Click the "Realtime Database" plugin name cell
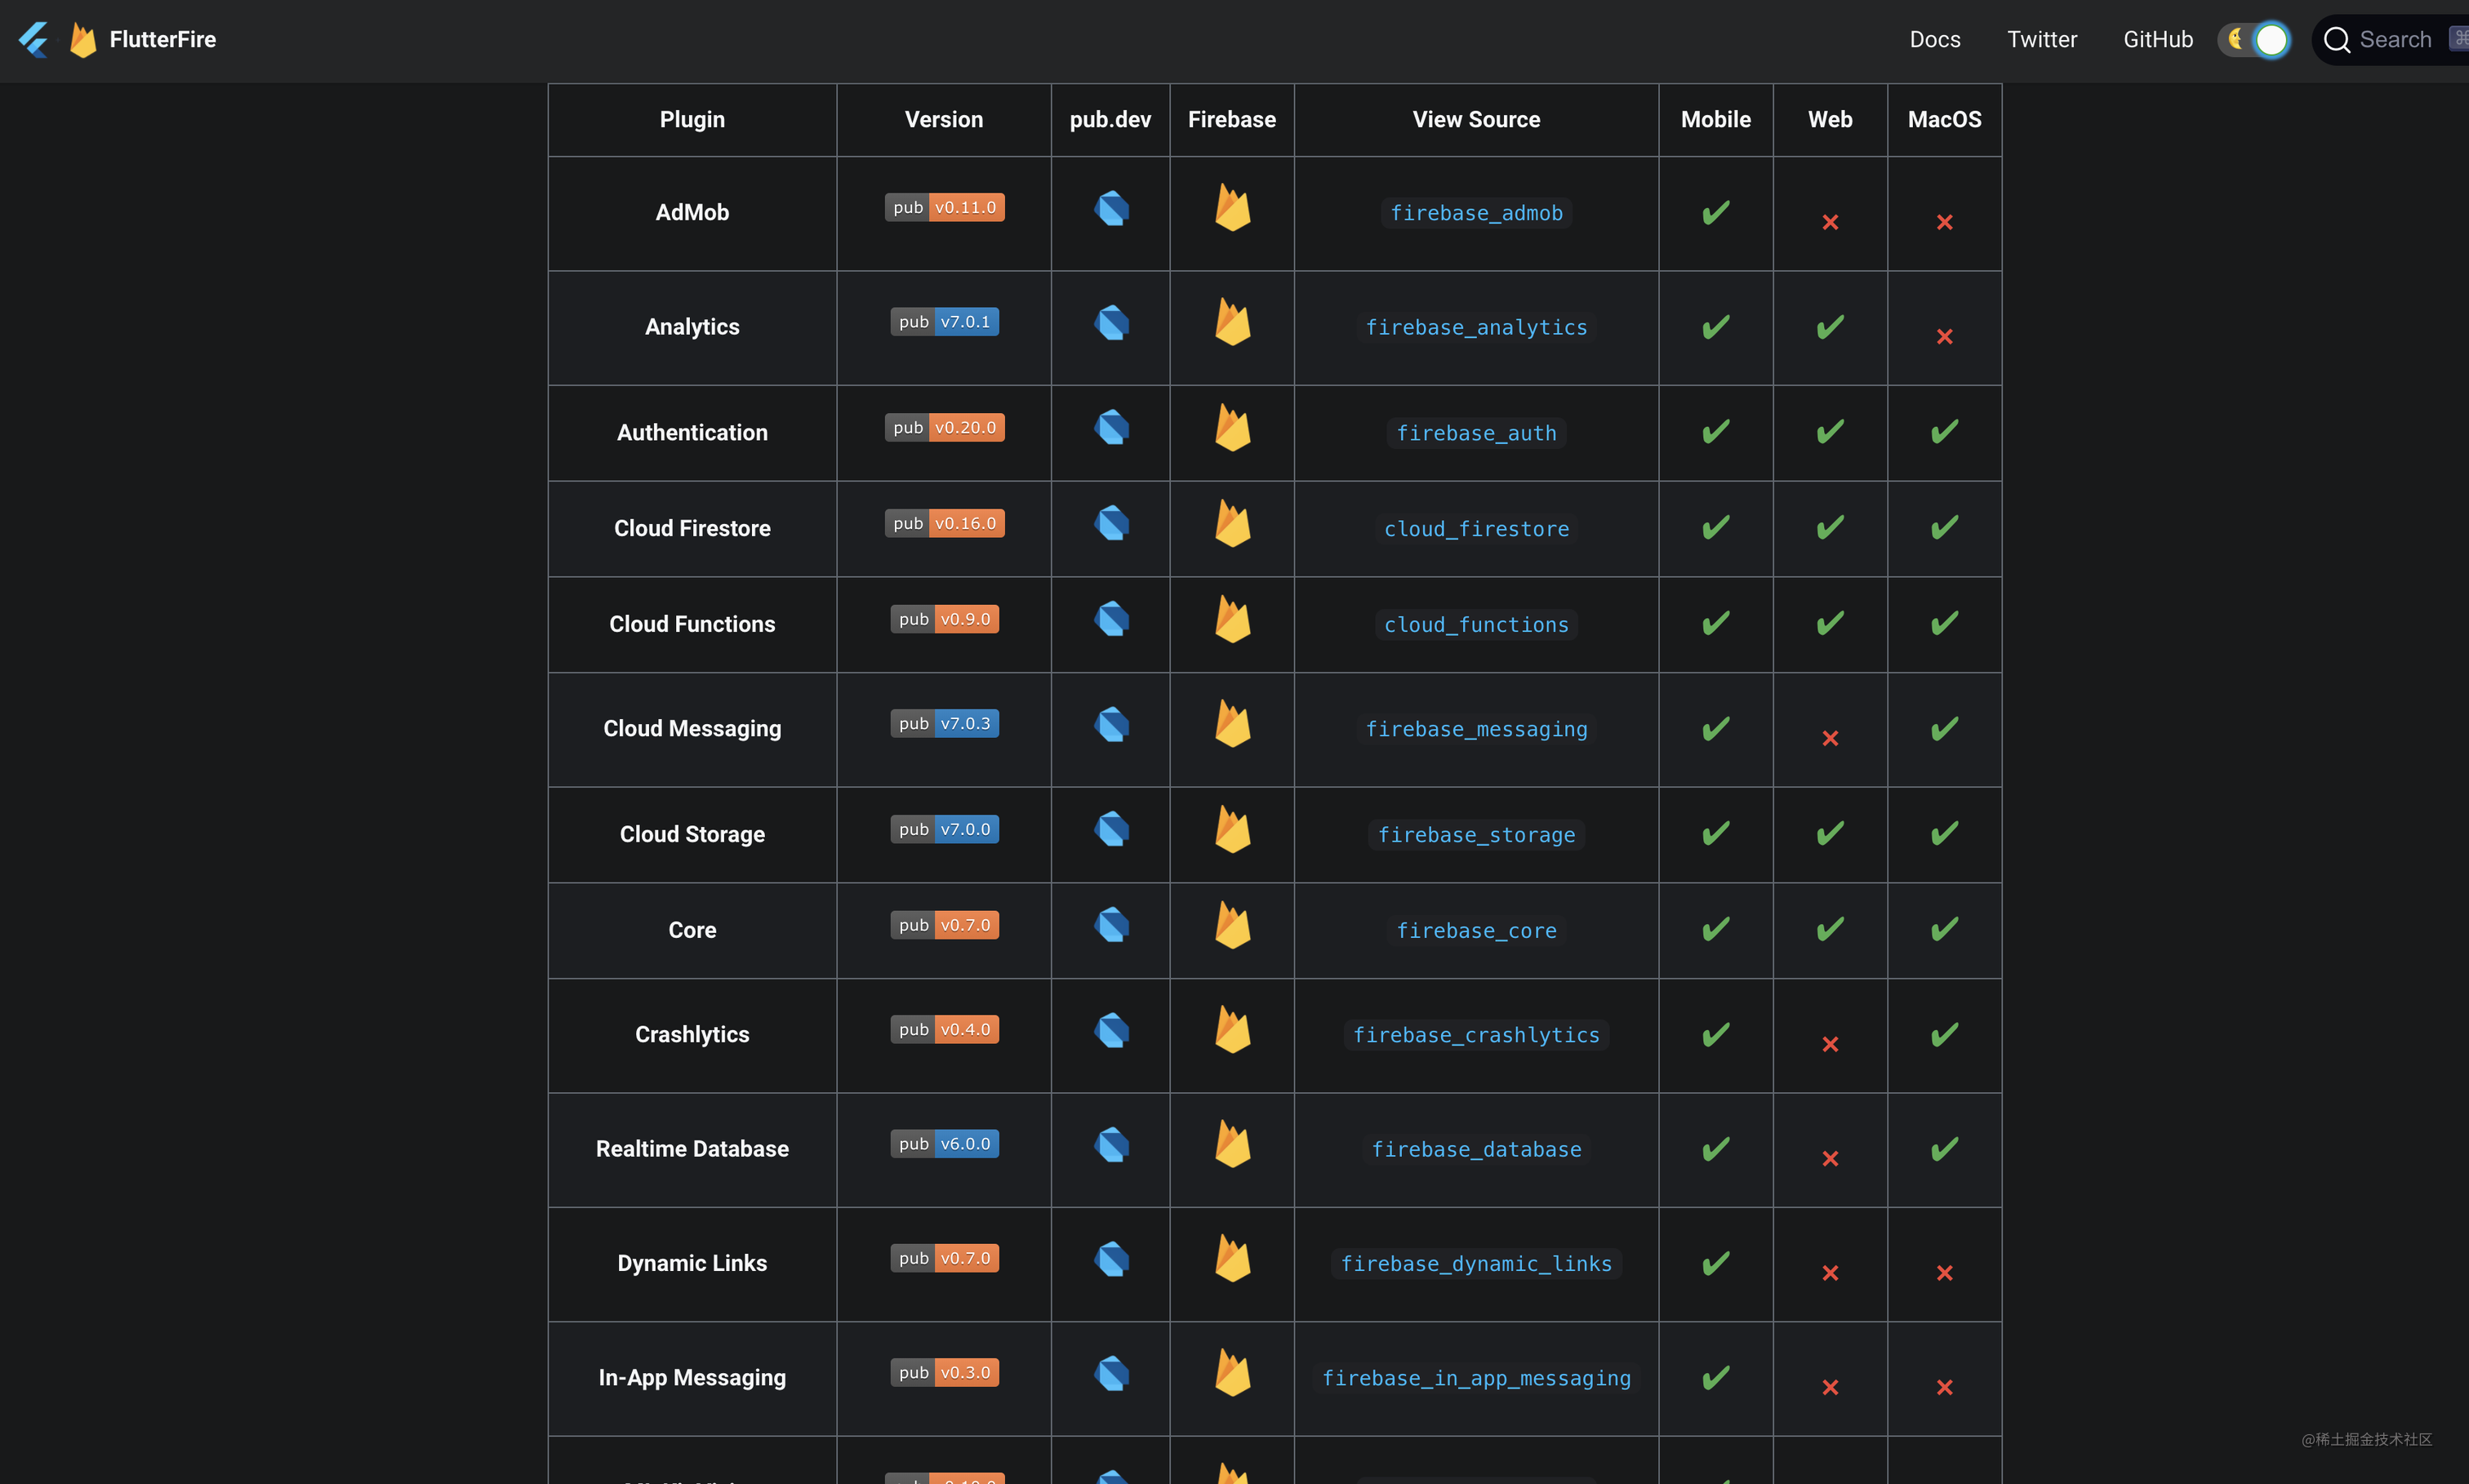 (x=692, y=1149)
